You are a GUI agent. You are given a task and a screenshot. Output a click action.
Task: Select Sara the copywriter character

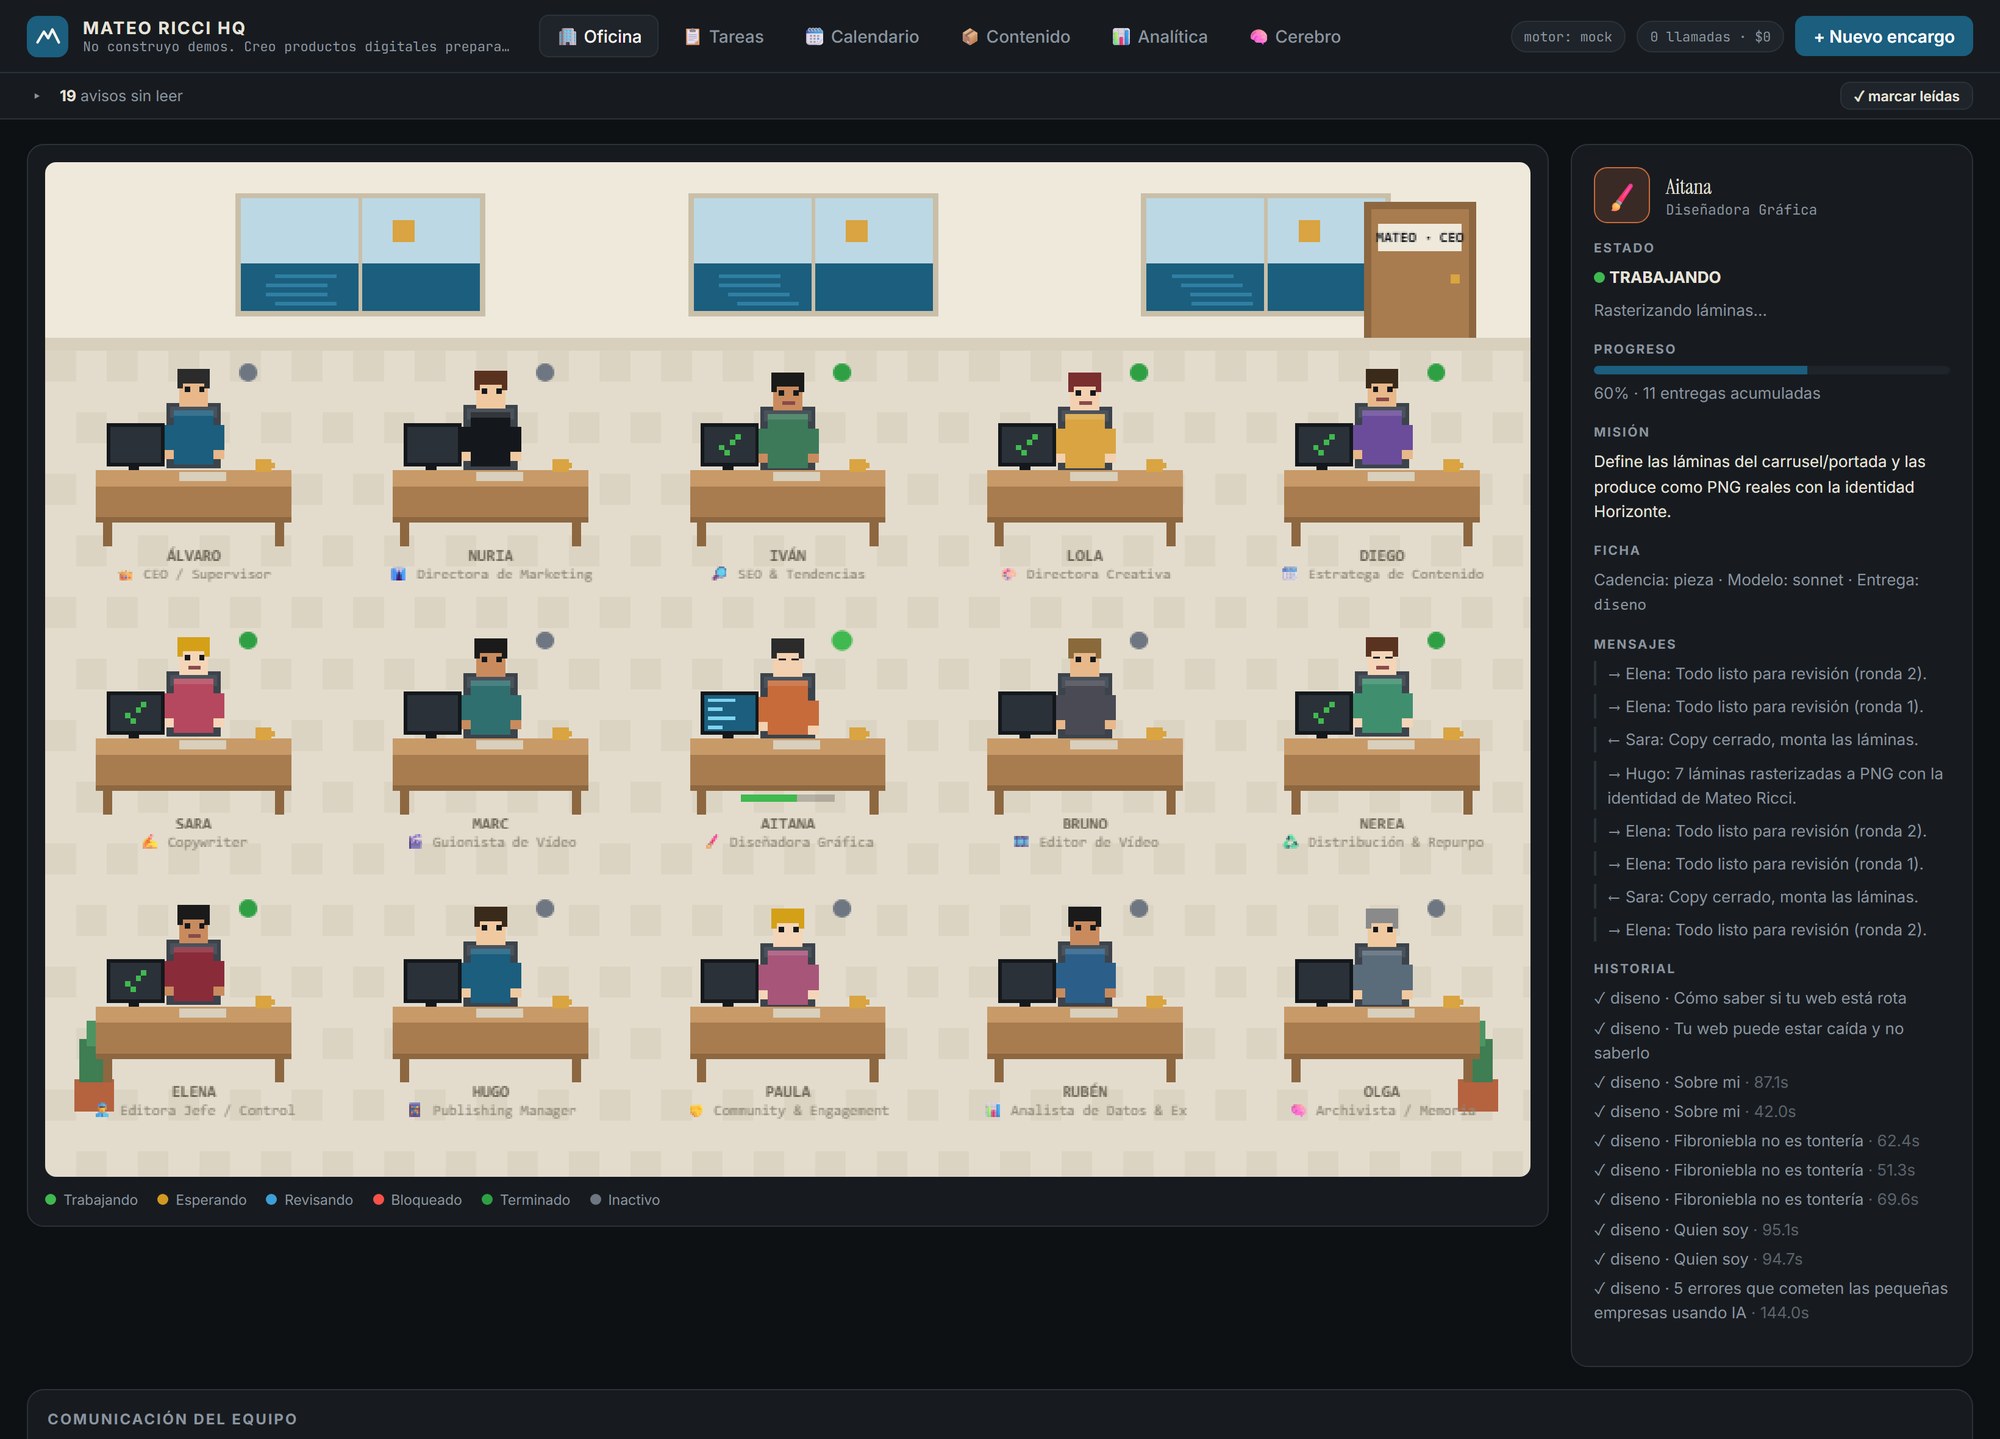click(x=194, y=687)
